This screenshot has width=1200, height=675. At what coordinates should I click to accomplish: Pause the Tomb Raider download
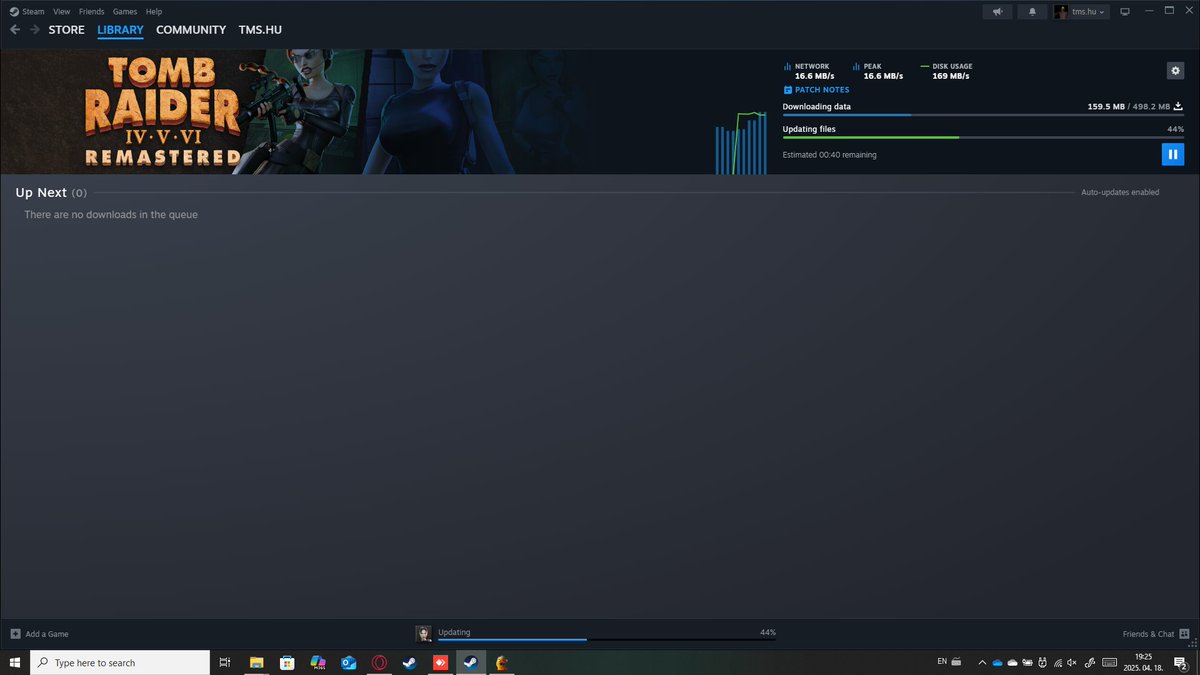coord(1173,154)
